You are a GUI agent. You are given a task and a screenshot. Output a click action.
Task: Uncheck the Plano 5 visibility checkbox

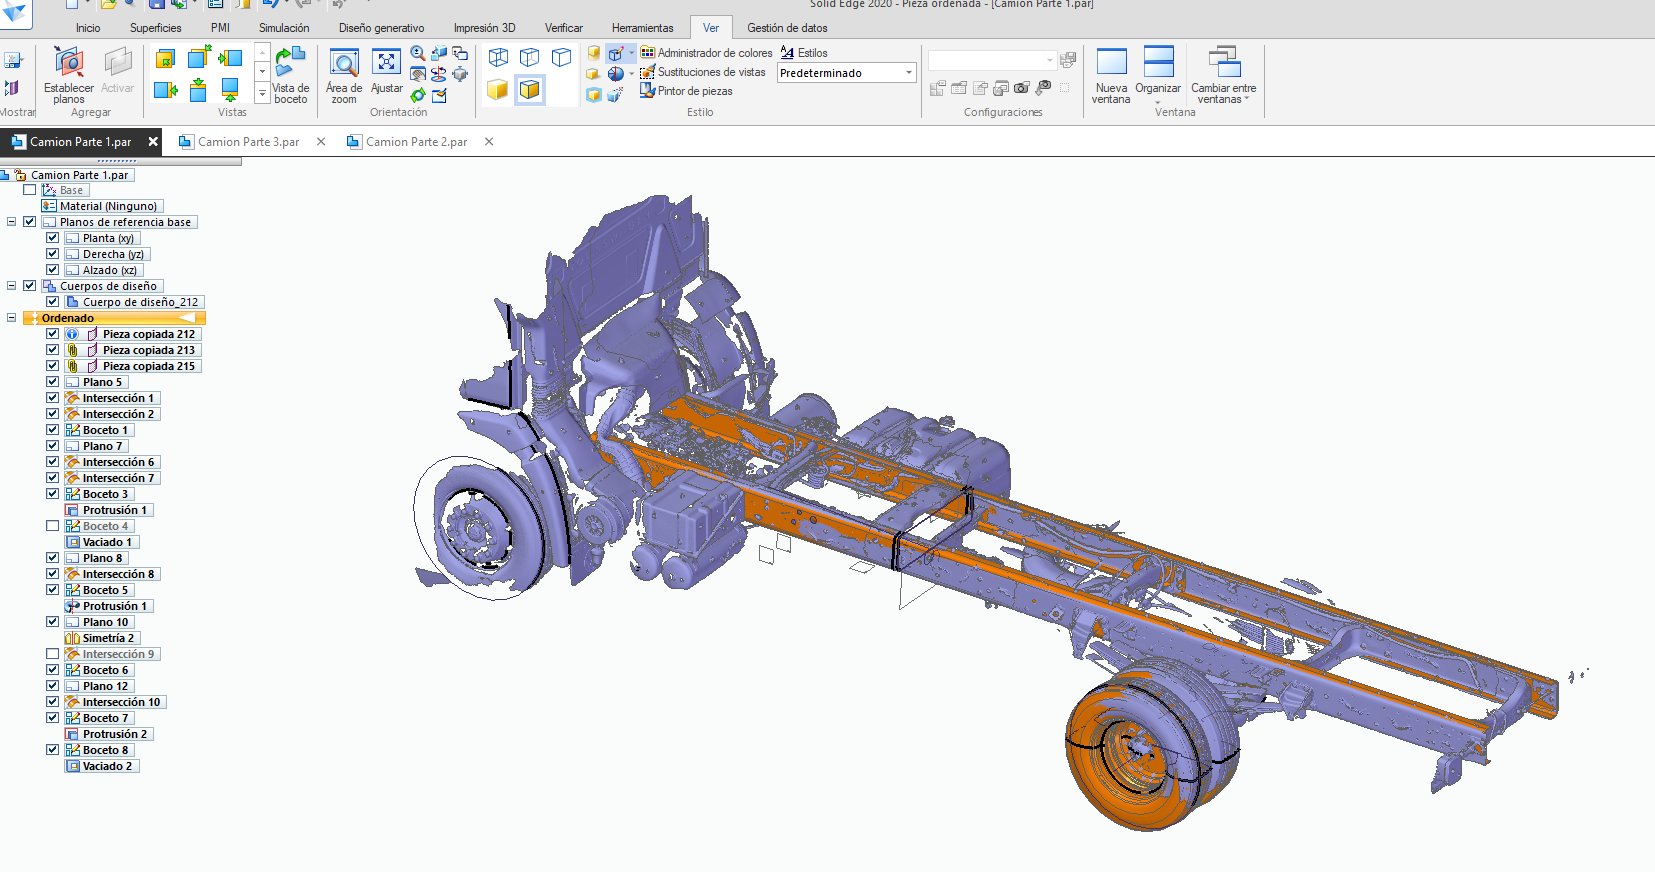(x=52, y=382)
